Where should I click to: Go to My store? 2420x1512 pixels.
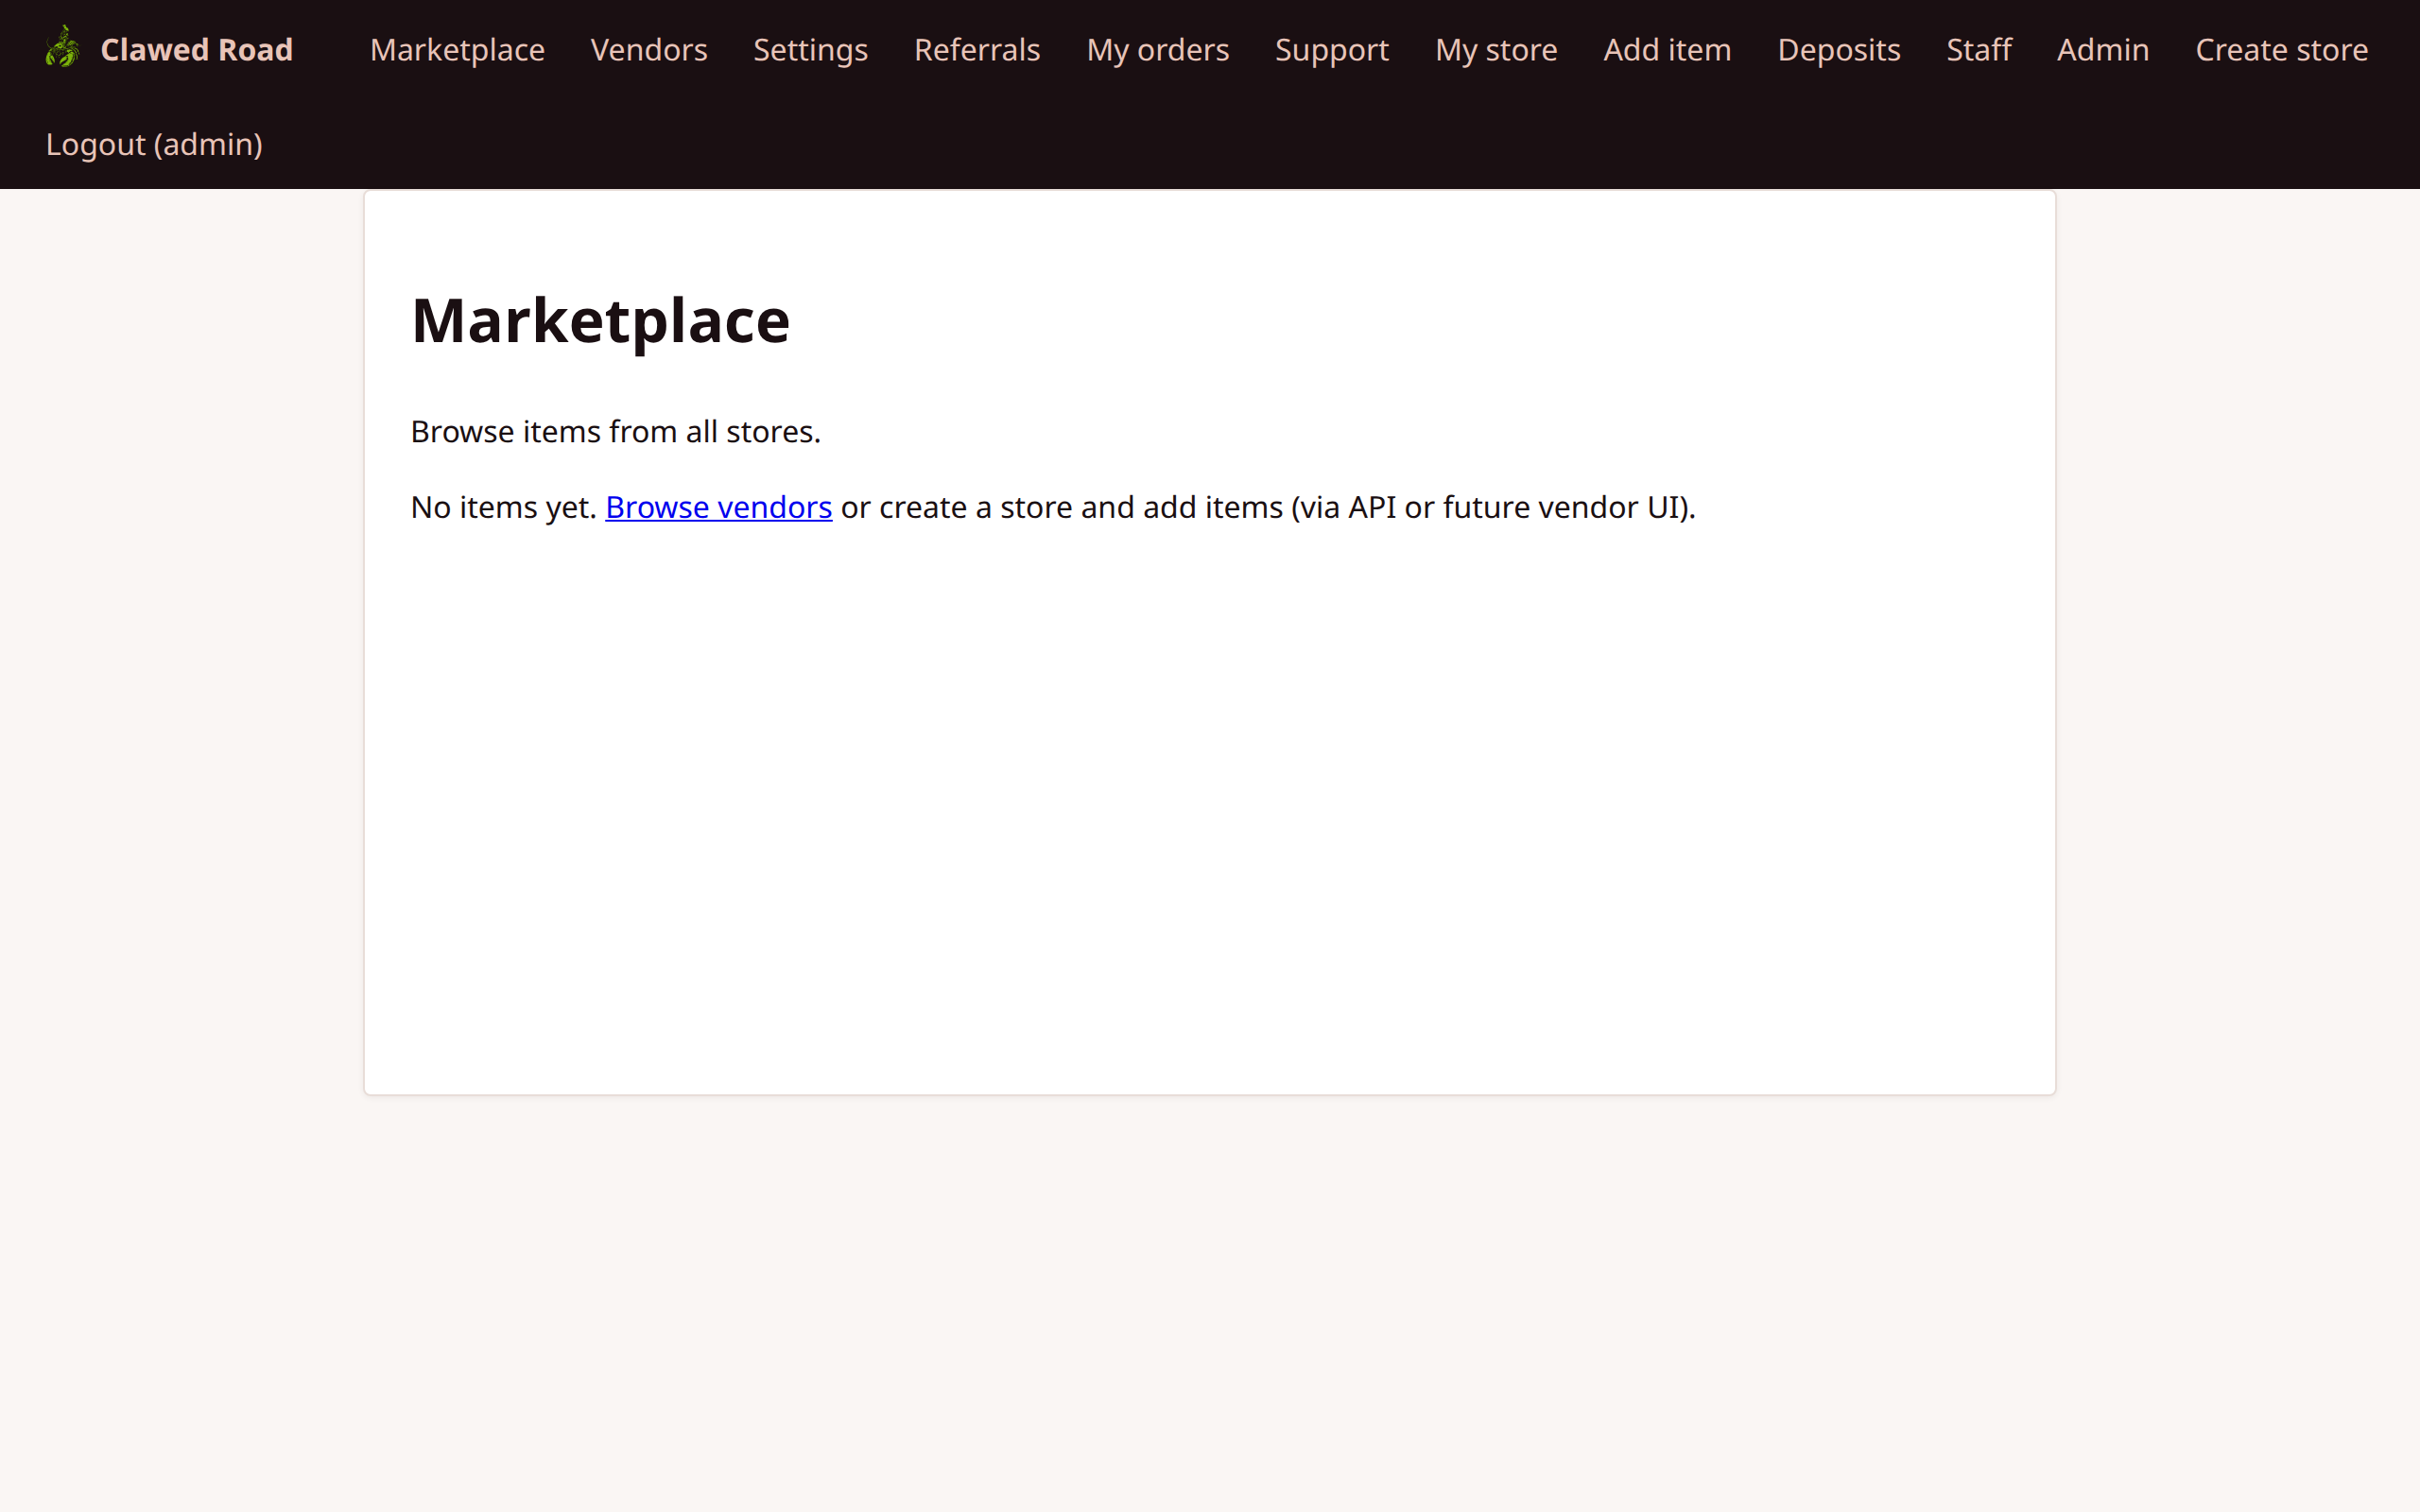tap(1496, 48)
